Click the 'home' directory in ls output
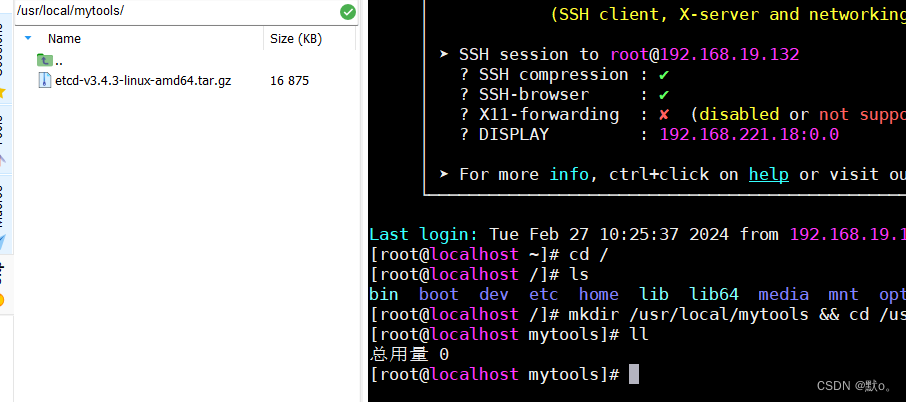This screenshot has height=402, width=906. click(x=598, y=294)
